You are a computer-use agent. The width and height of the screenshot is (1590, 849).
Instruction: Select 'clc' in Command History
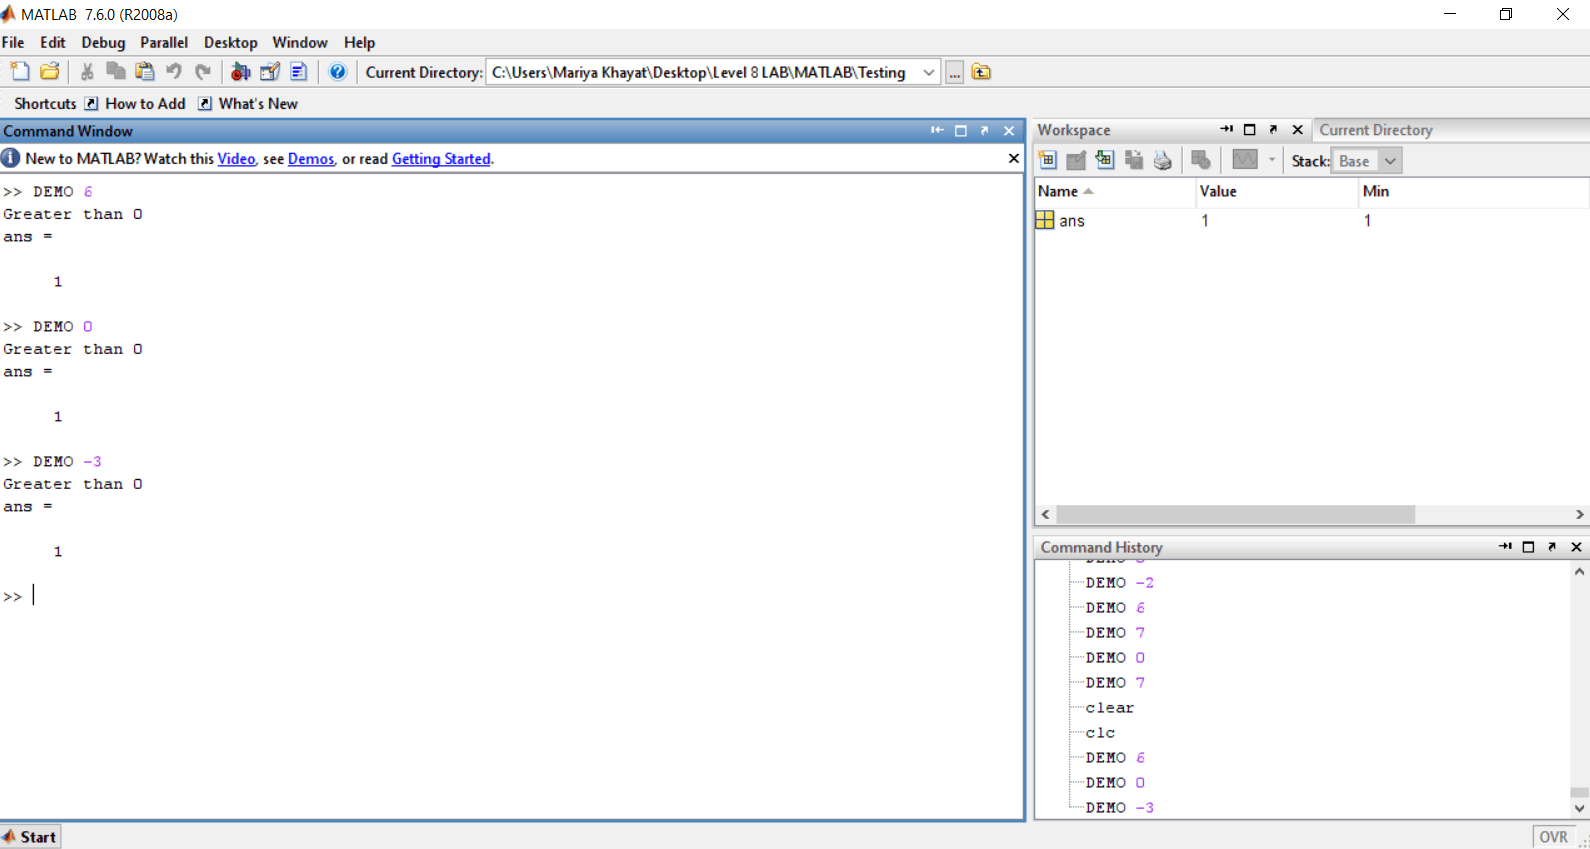pos(1100,733)
